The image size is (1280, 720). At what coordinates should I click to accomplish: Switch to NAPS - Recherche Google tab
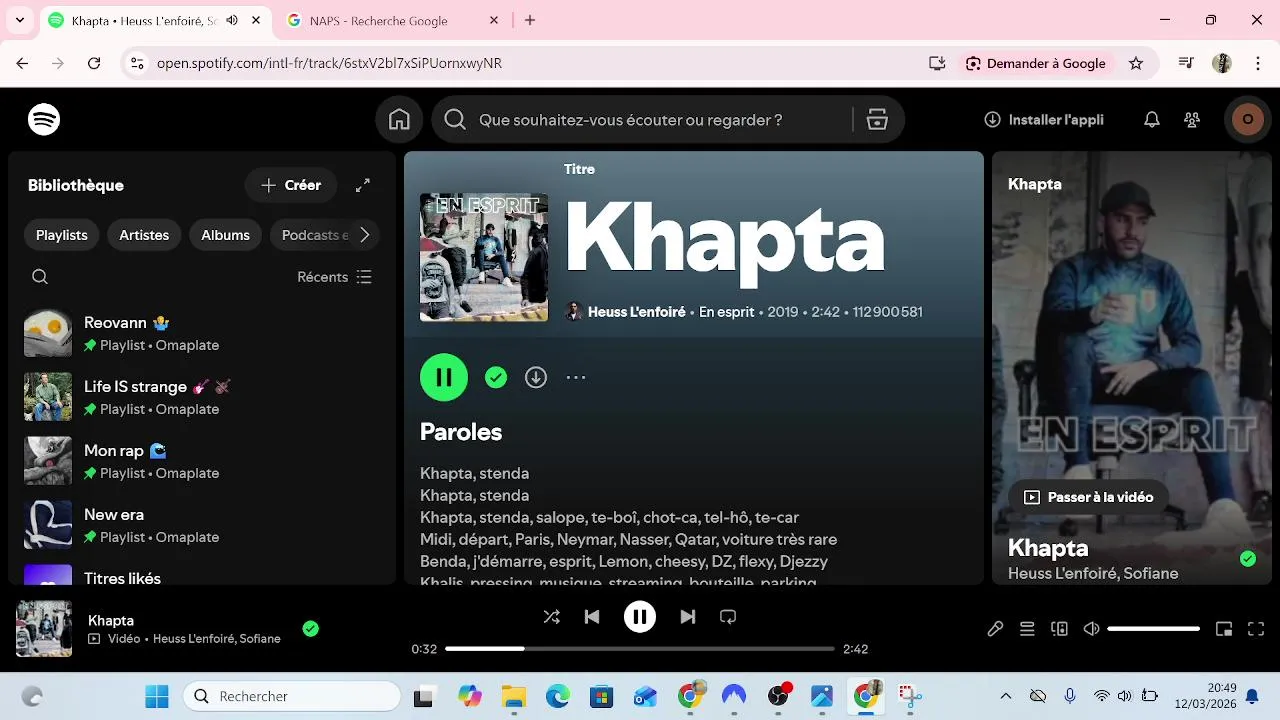point(379,20)
